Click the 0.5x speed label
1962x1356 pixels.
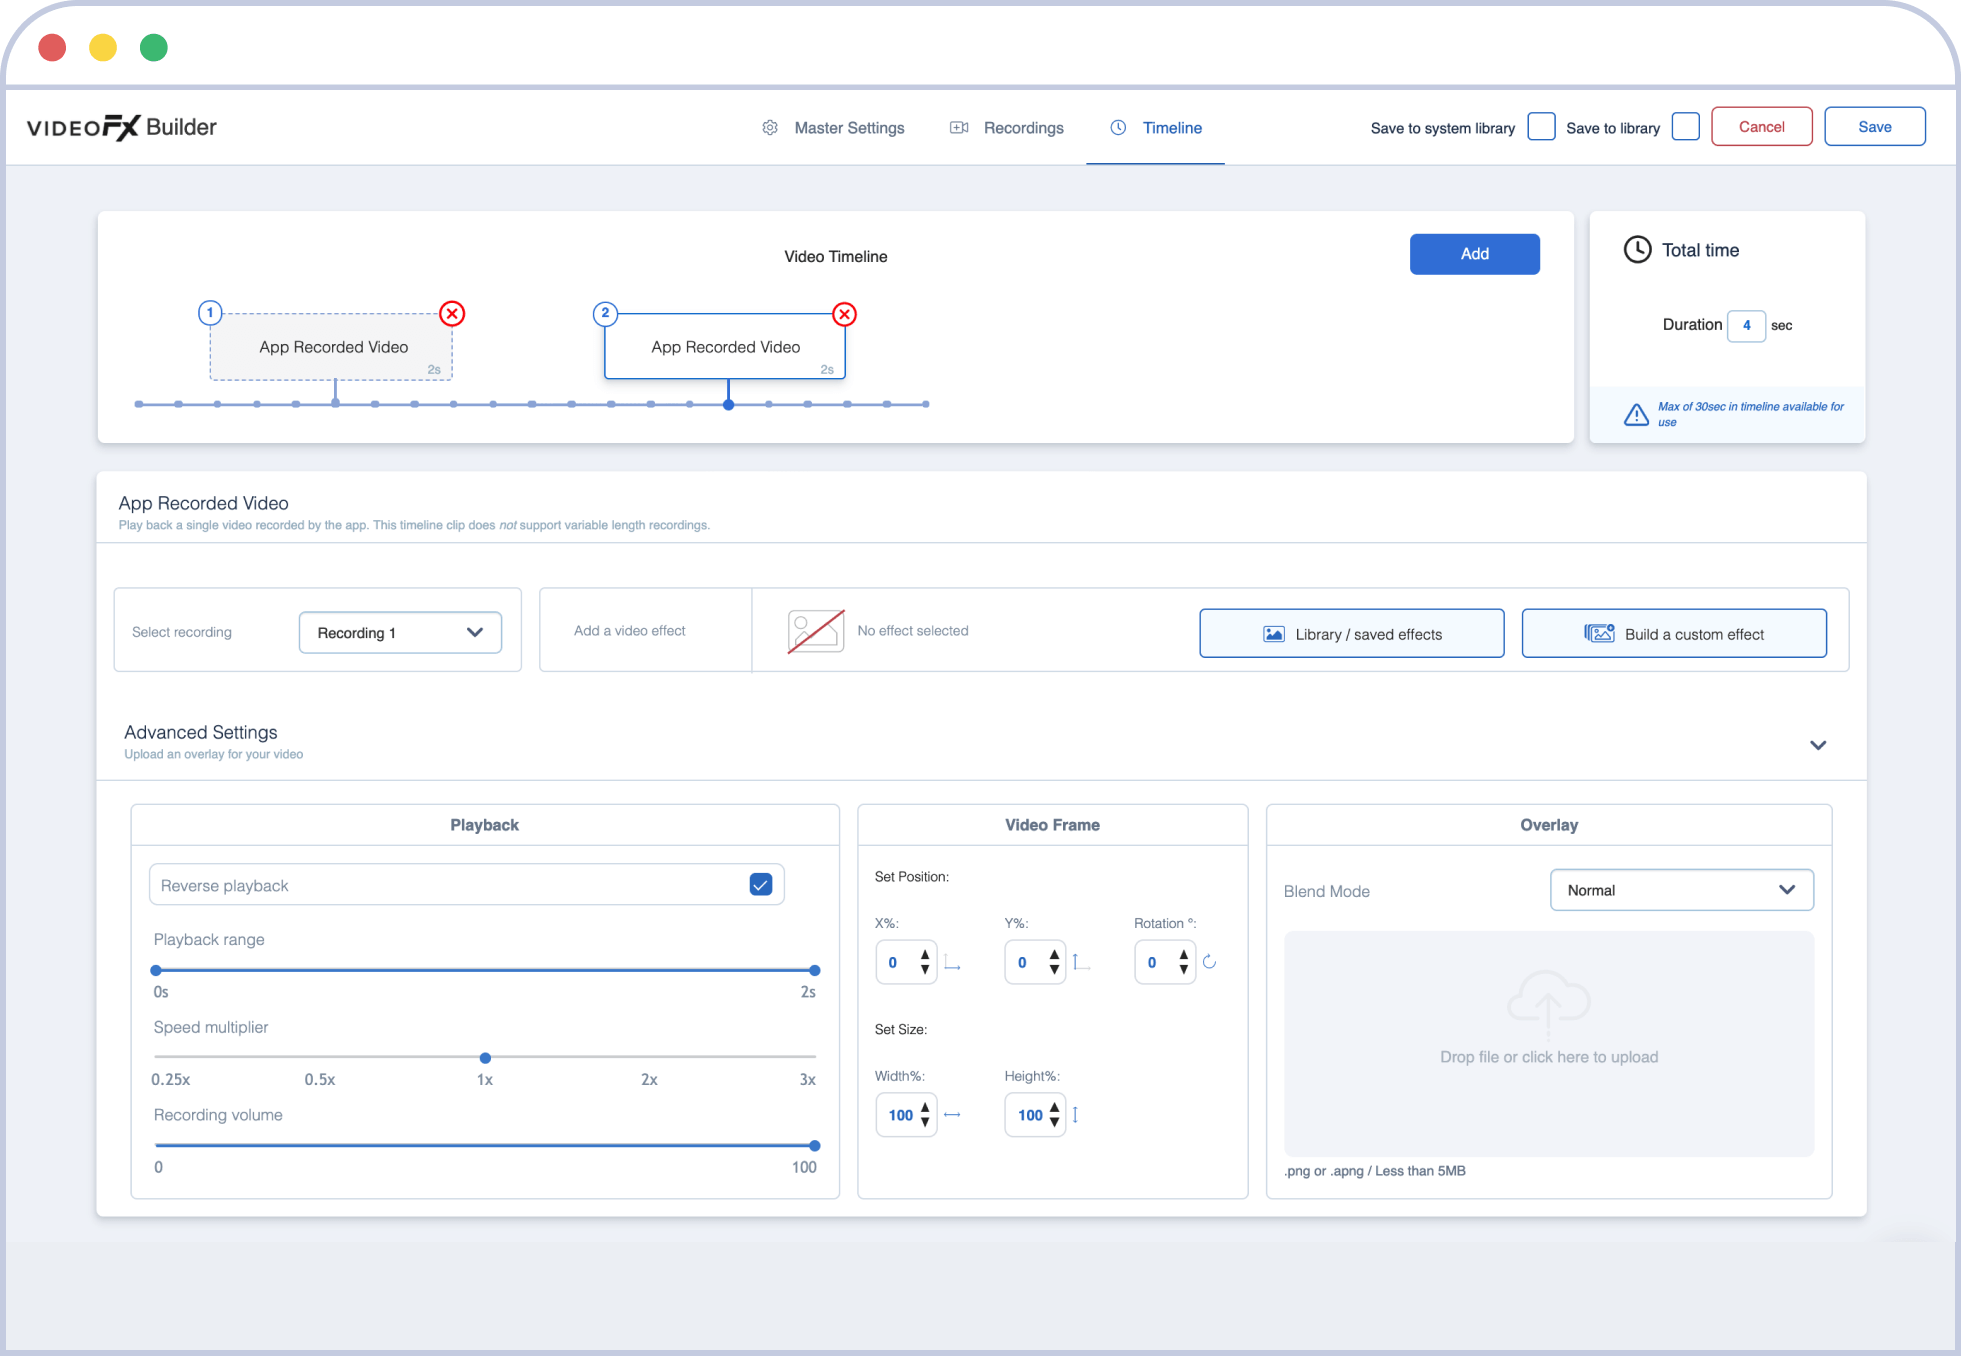coord(320,1080)
